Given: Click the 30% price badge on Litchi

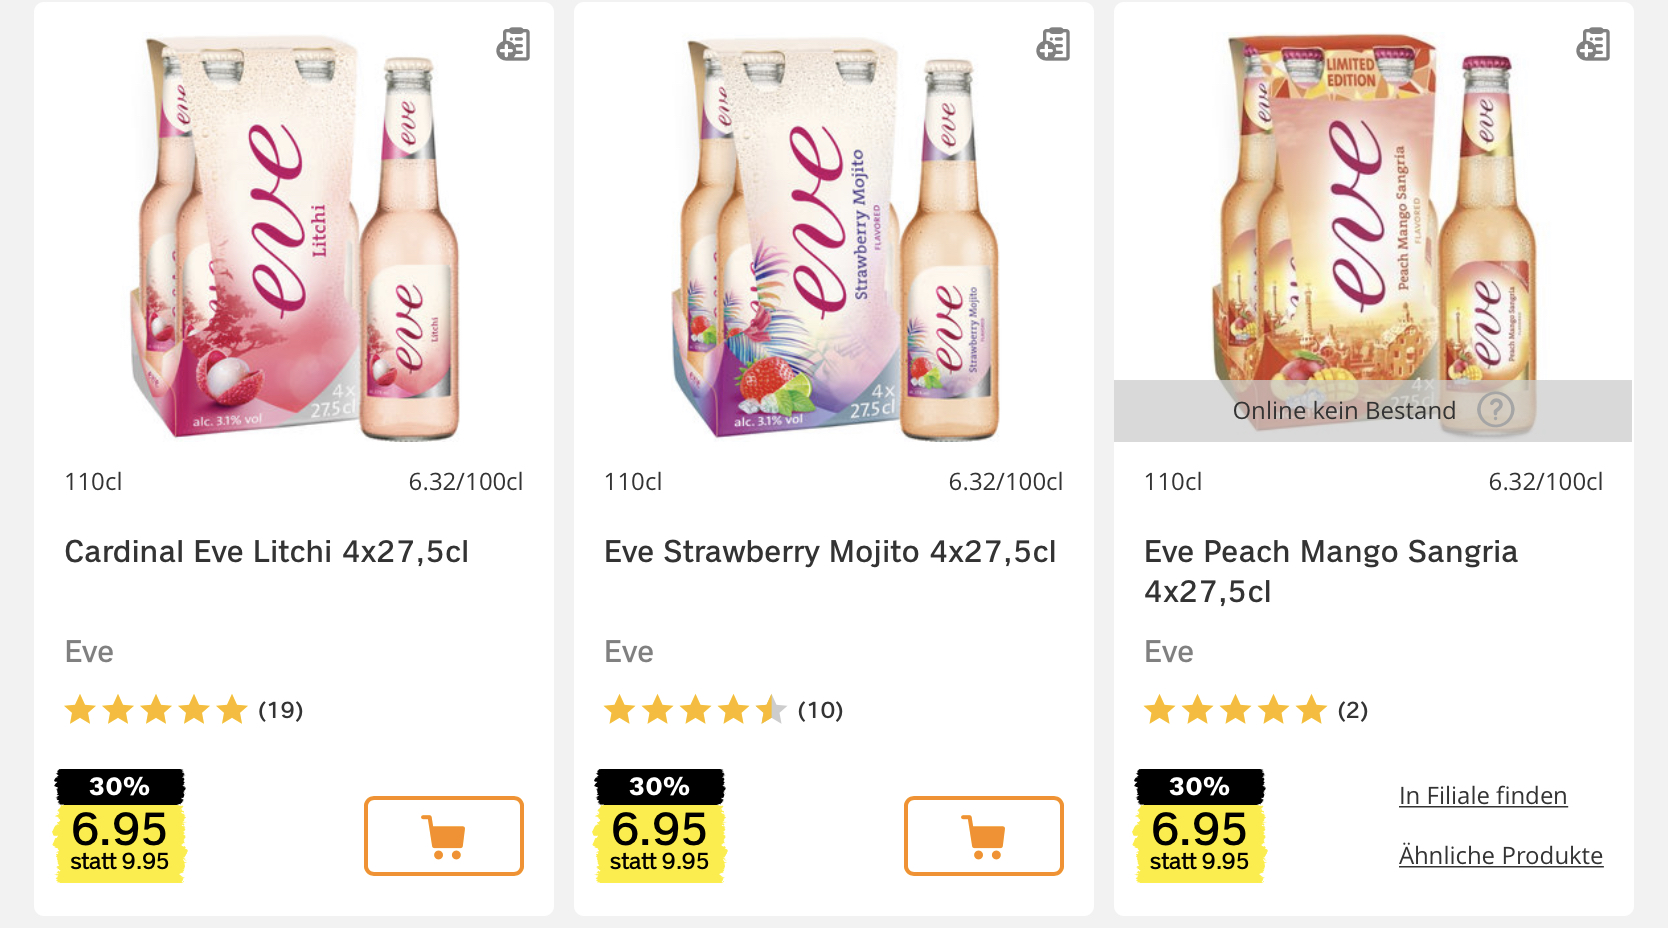Looking at the screenshot, I should 120,826.
